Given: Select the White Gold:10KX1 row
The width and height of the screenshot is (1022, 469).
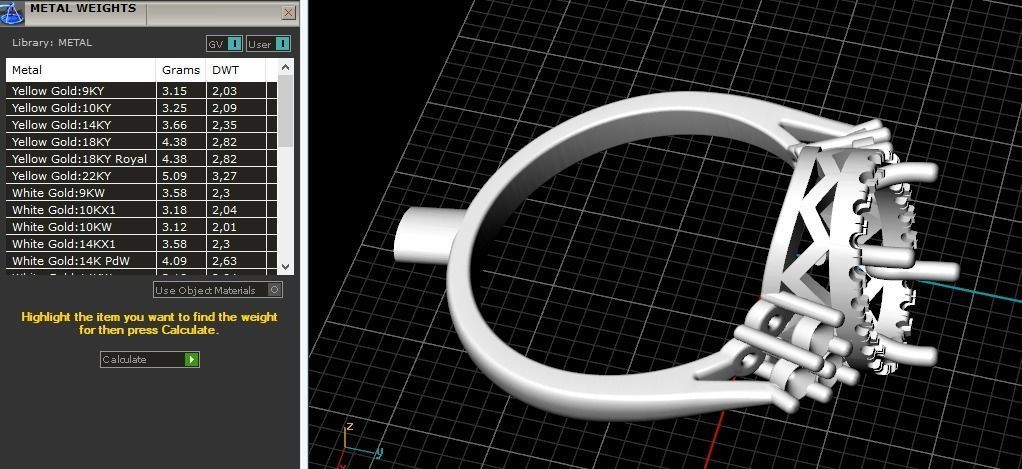Looking at the screenshot, I should point(141,210).
